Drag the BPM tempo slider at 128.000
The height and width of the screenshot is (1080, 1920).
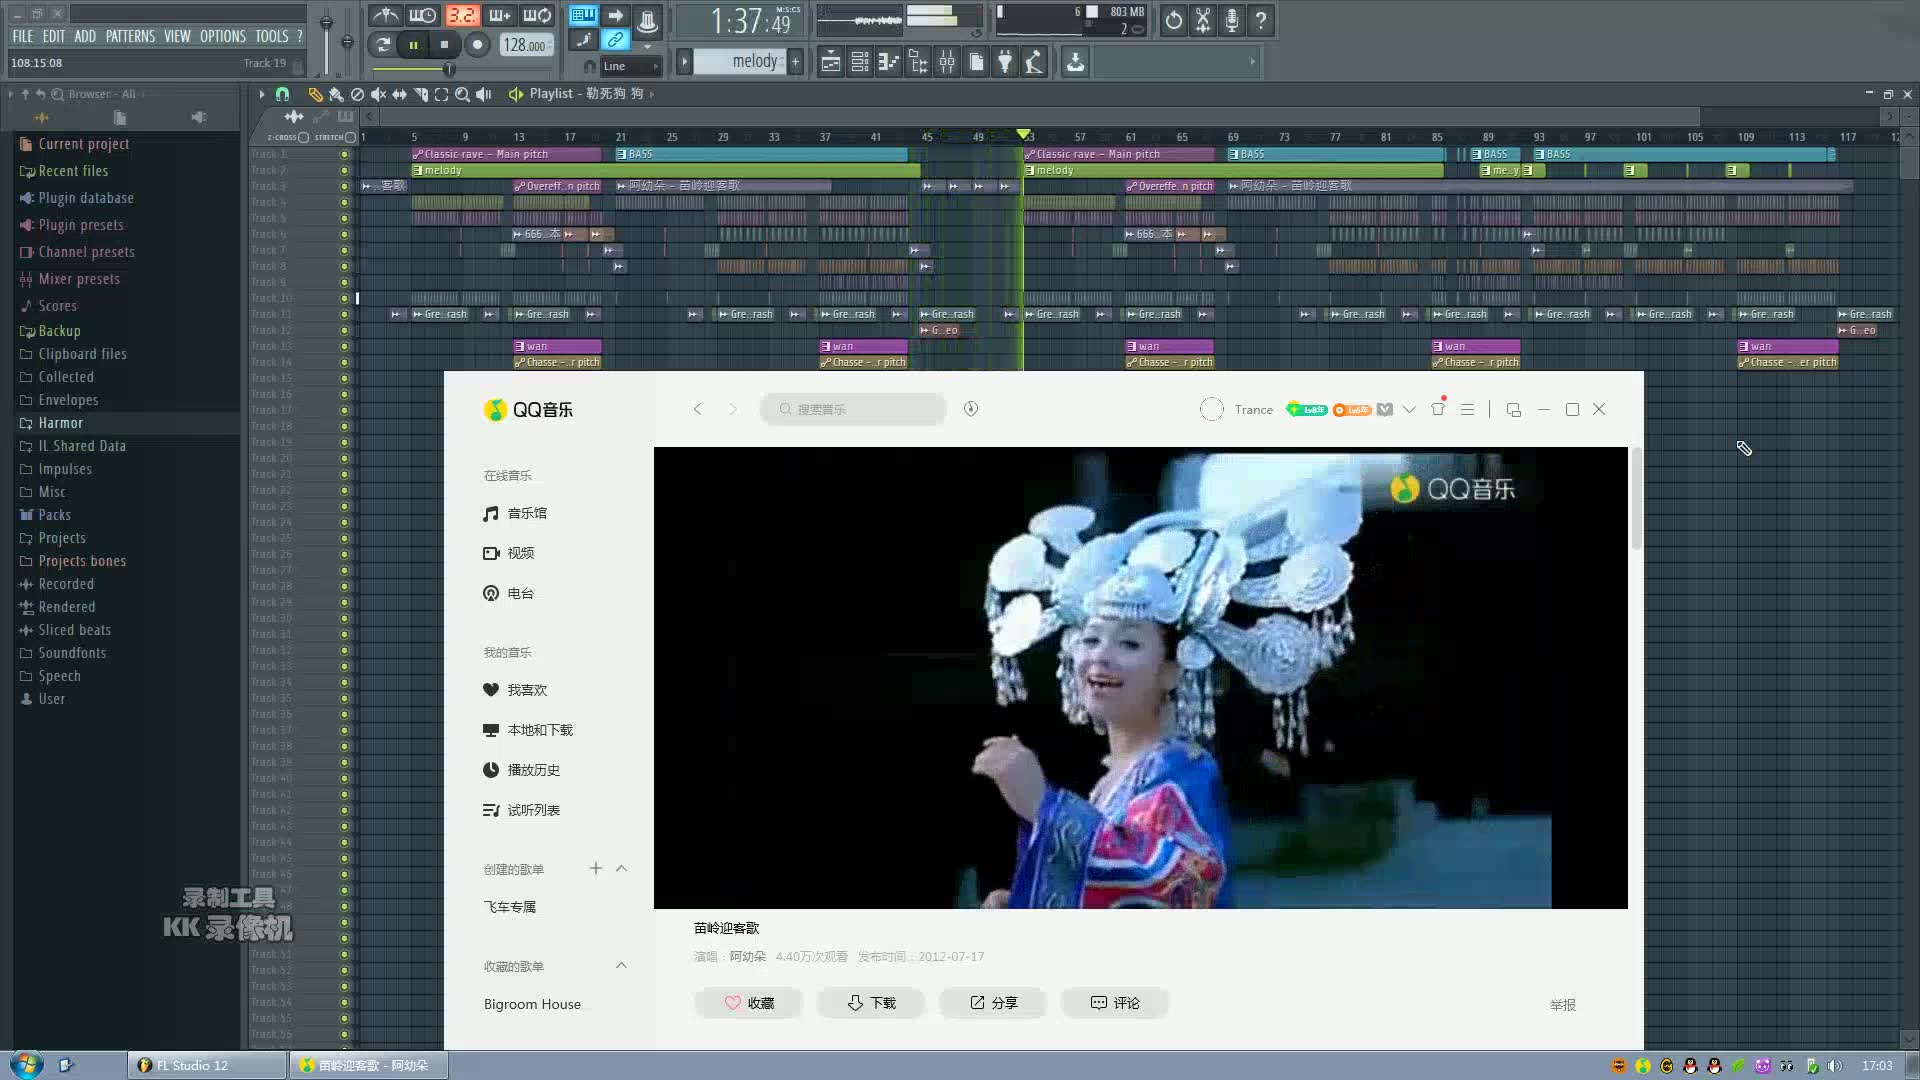coord(524,45)
